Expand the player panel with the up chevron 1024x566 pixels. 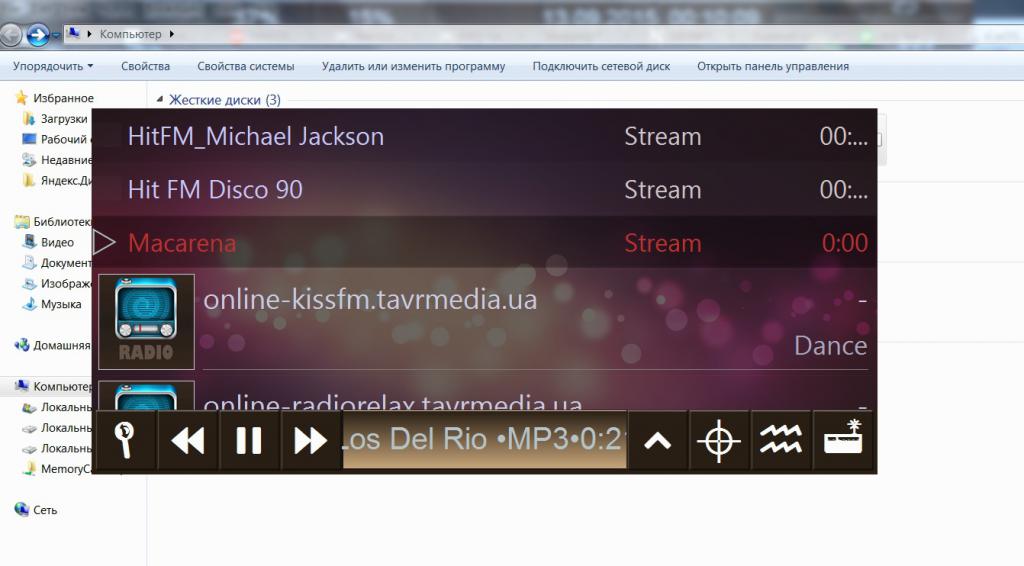click(657, 441)
